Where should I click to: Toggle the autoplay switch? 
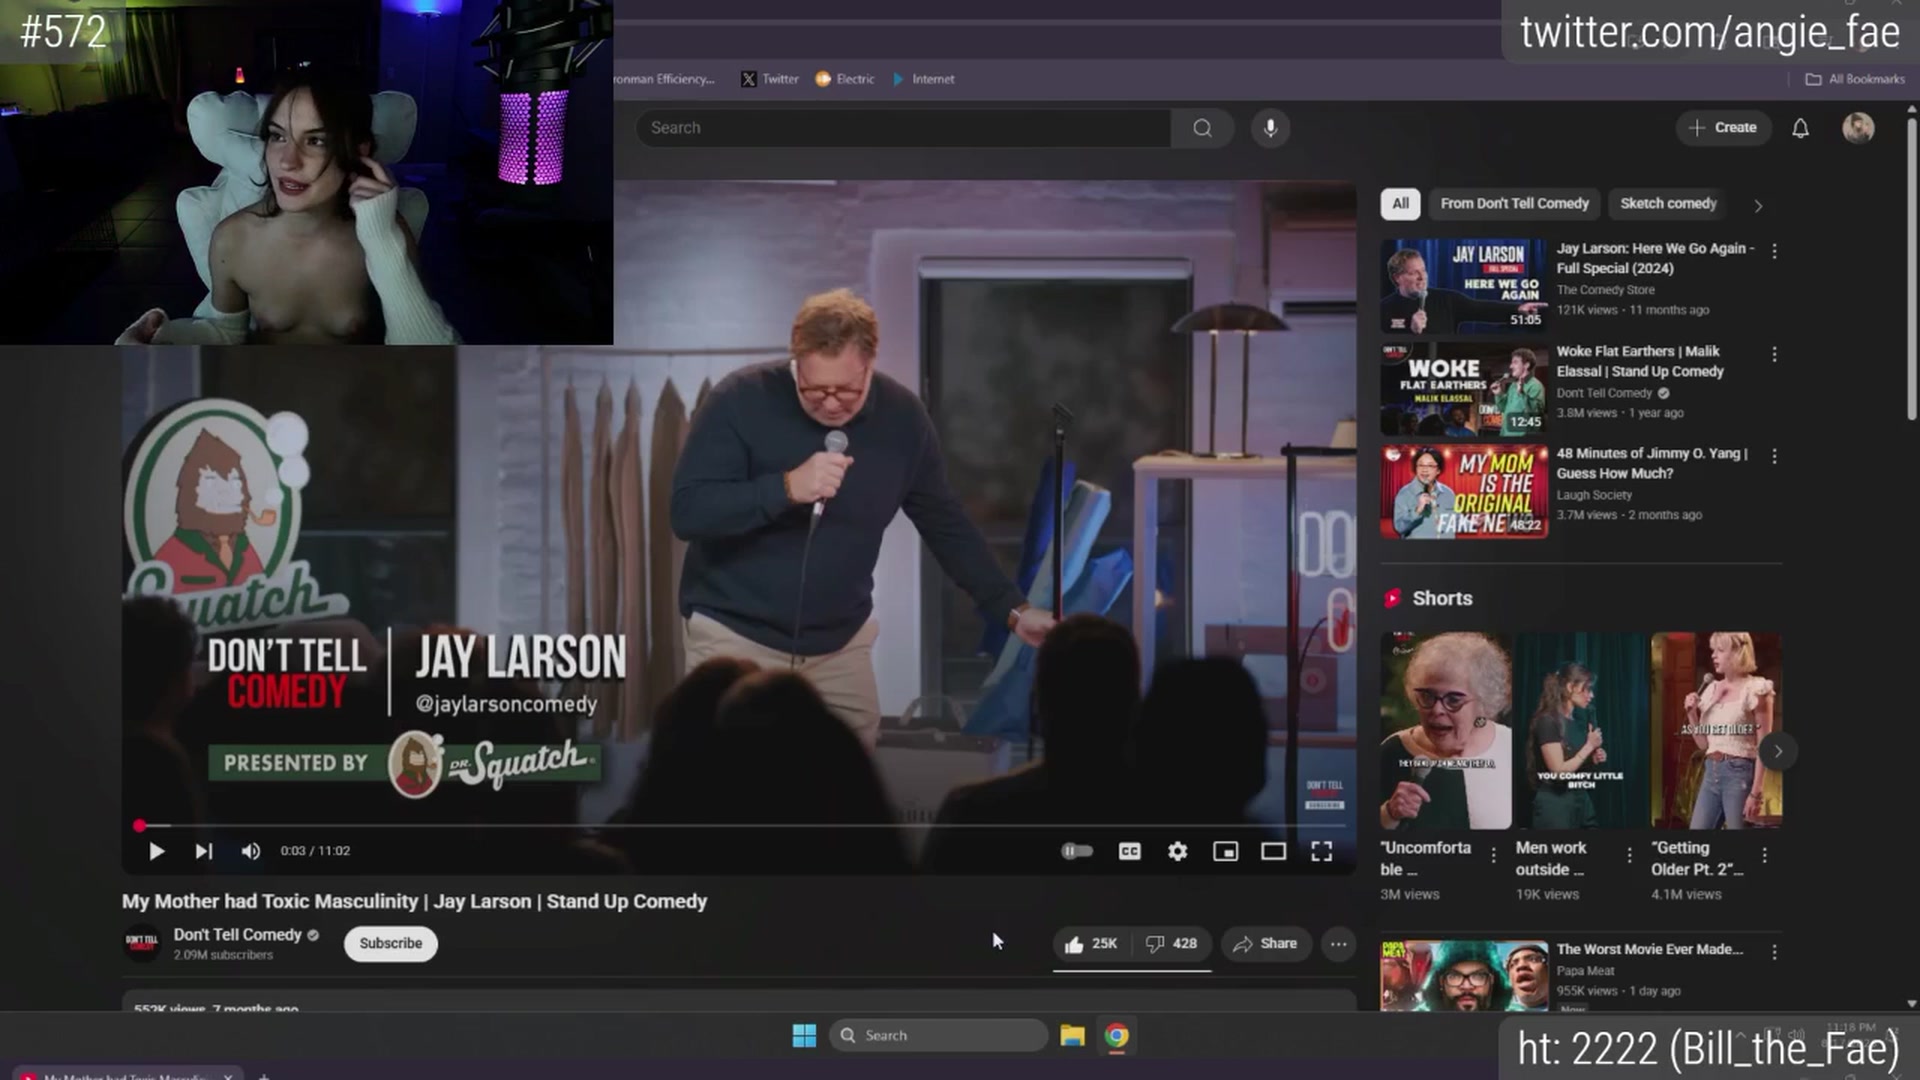click(1077, 851)
